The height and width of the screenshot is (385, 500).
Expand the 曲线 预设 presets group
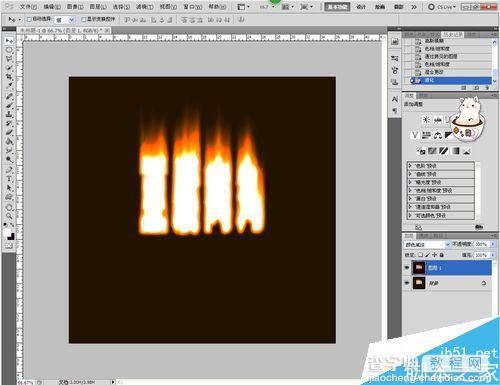coord(440,174)
